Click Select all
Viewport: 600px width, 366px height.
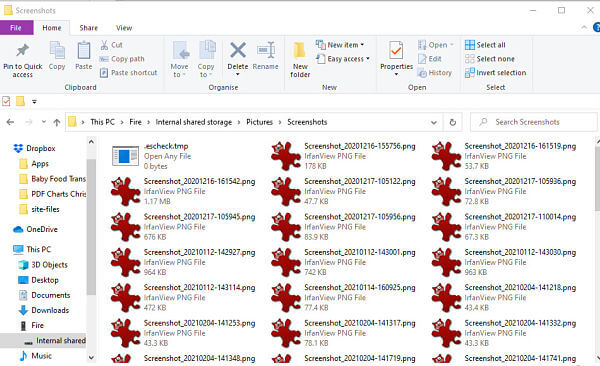point(485,45)
